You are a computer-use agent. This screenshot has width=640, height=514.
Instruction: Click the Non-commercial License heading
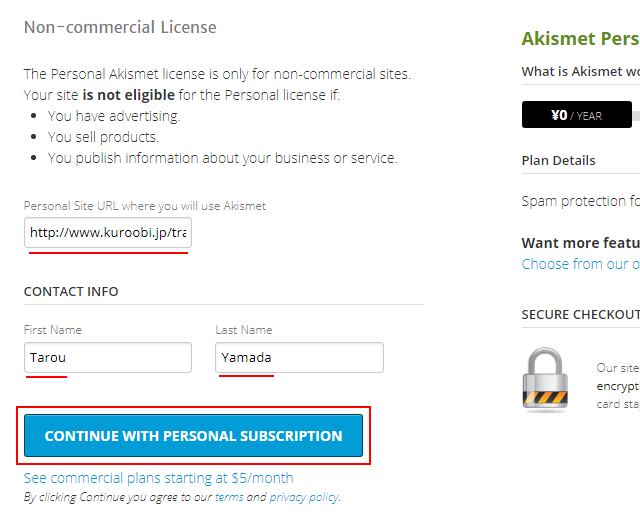120,27
